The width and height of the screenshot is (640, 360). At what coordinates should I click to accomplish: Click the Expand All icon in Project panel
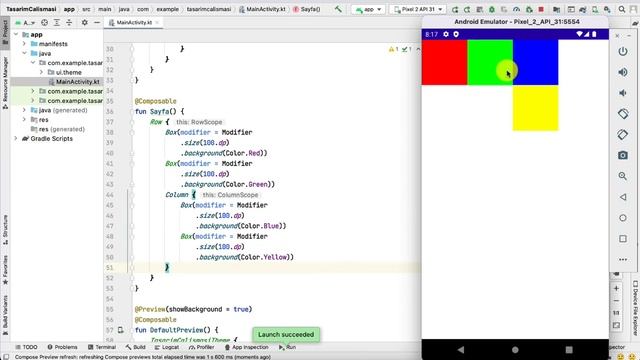point(57,23)
